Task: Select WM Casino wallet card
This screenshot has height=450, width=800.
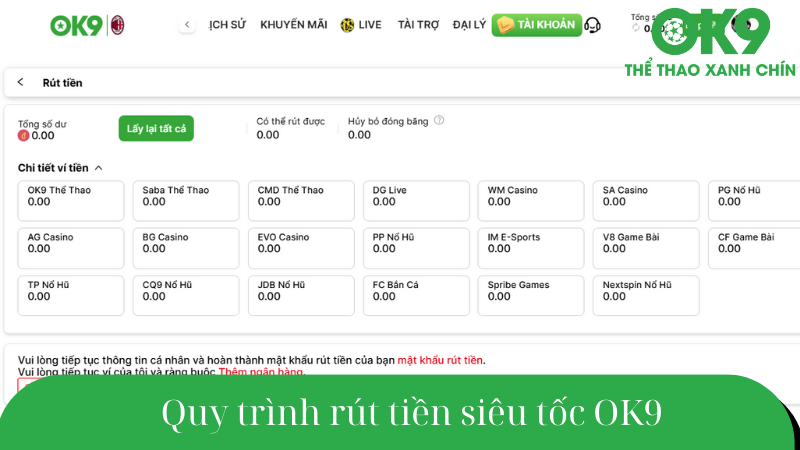Action: tap(531, 201)
